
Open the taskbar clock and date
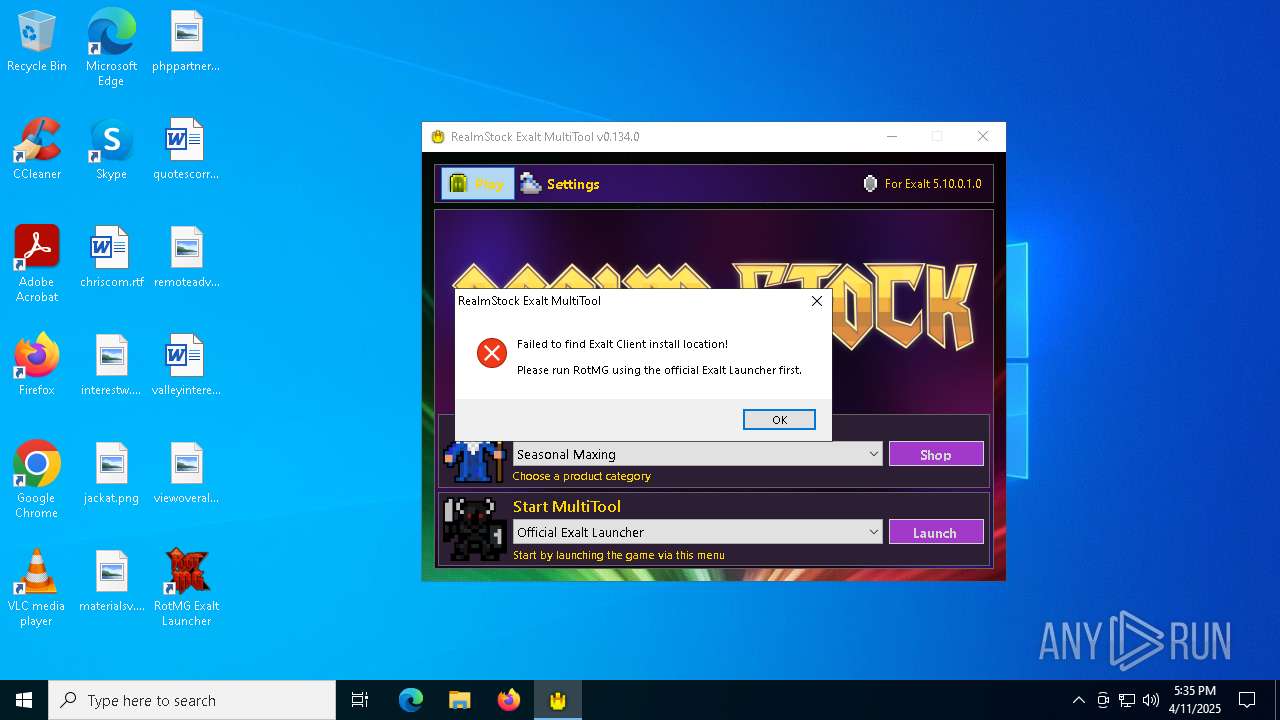click(x=1195, y=700)
